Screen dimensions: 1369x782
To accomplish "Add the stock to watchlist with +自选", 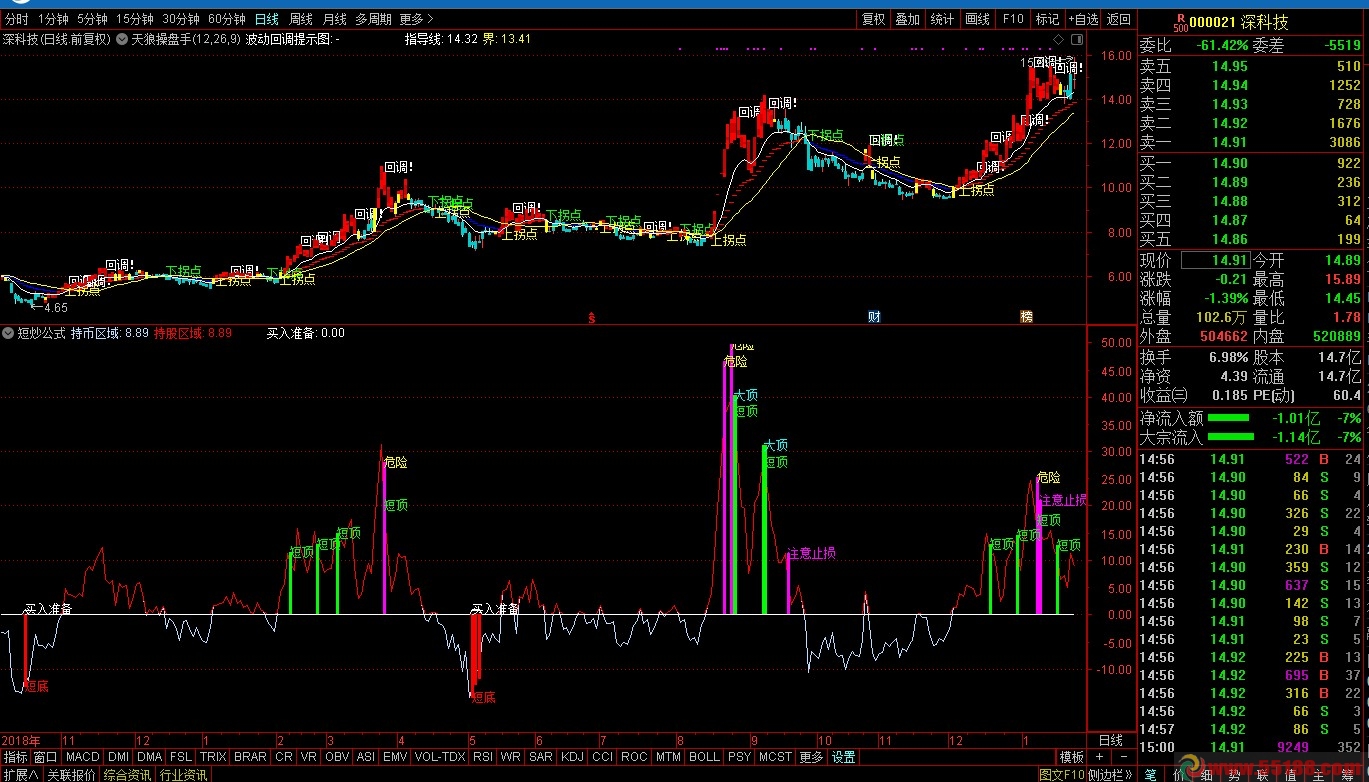I will pos(1083,19).
